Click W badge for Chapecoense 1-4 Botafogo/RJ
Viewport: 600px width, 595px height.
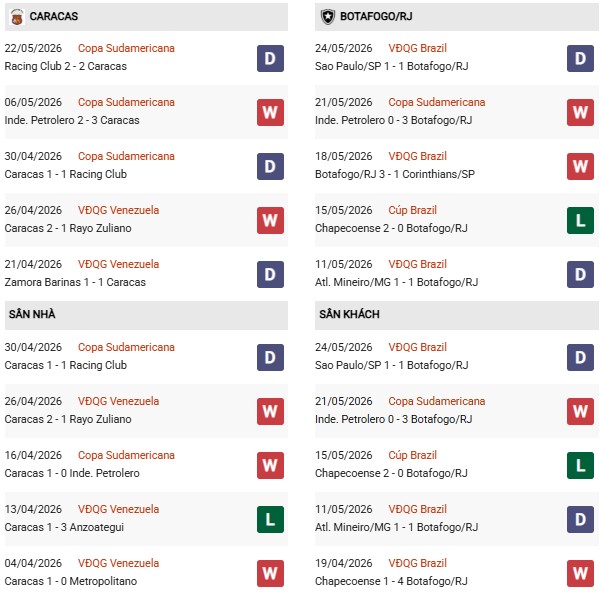580,573
